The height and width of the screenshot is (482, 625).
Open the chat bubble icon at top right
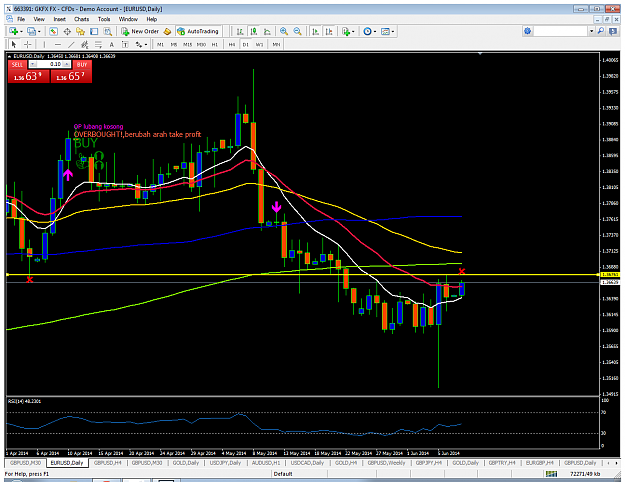613,31
